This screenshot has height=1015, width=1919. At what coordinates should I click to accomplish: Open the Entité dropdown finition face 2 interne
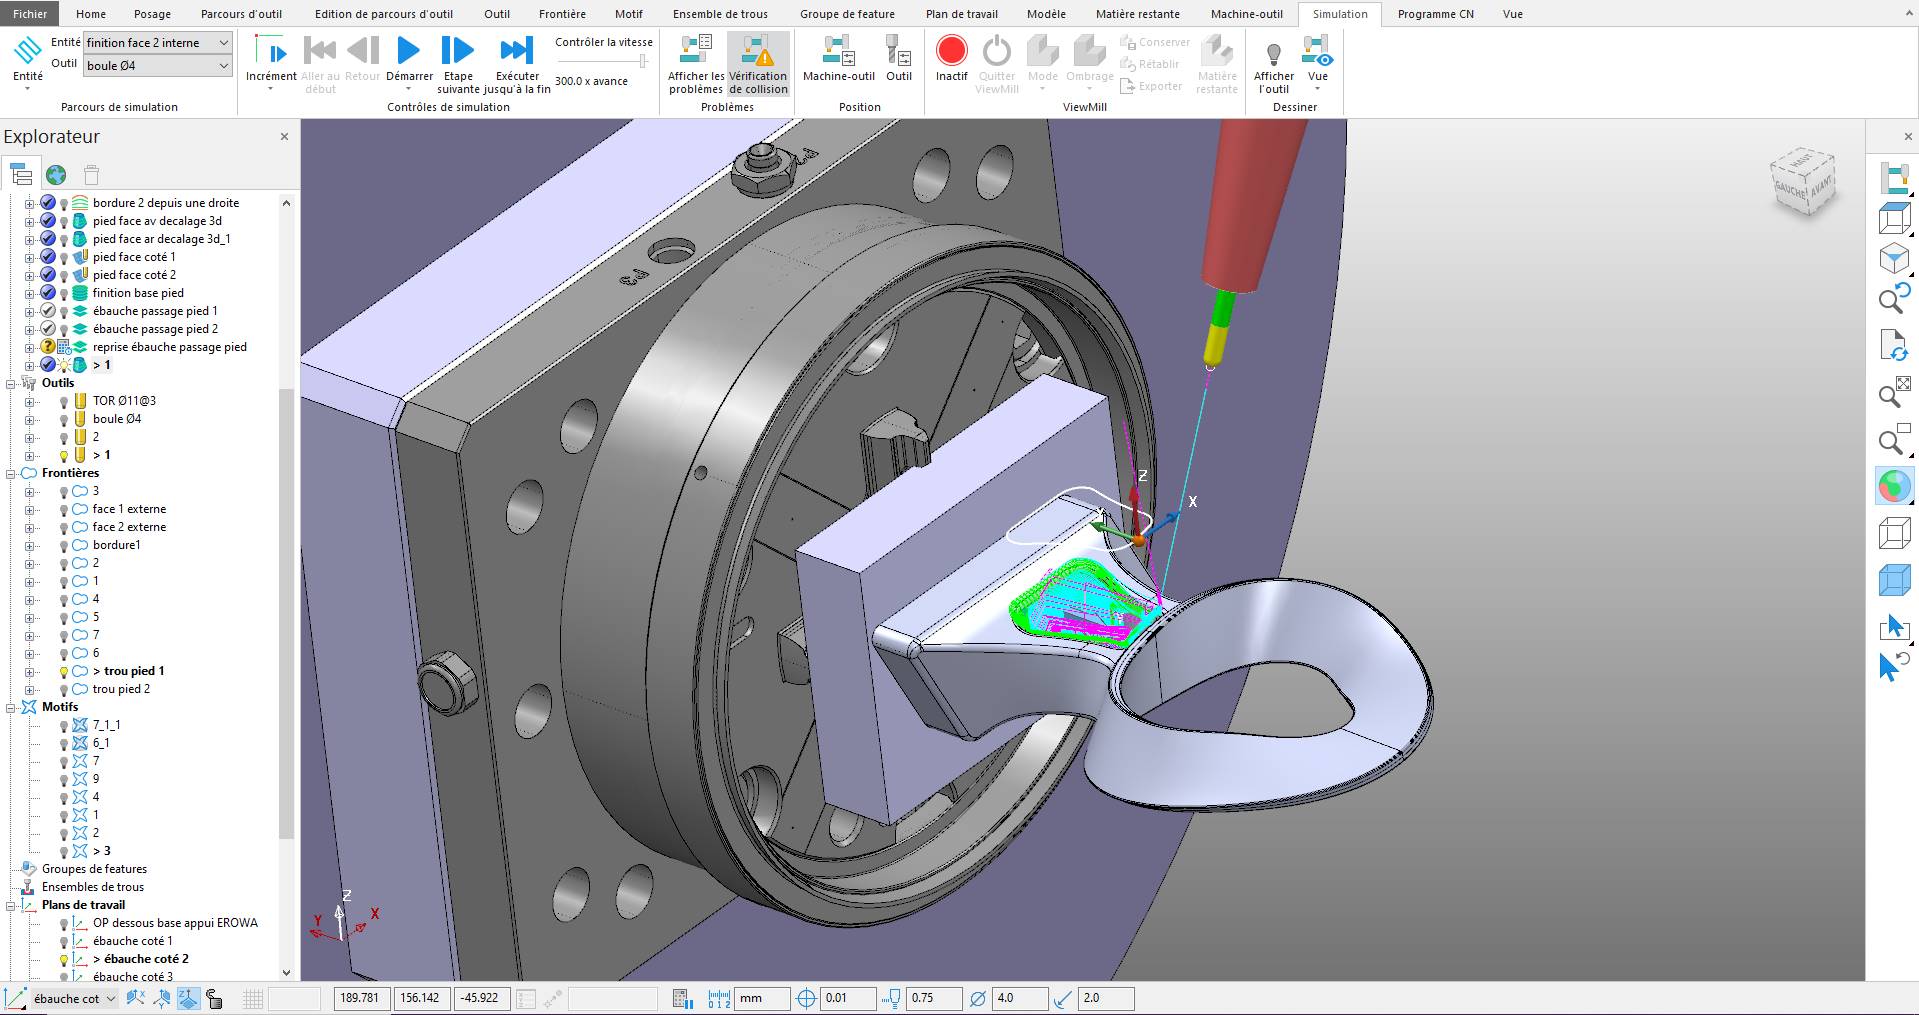pyautogui.click(x=157, y=43)
